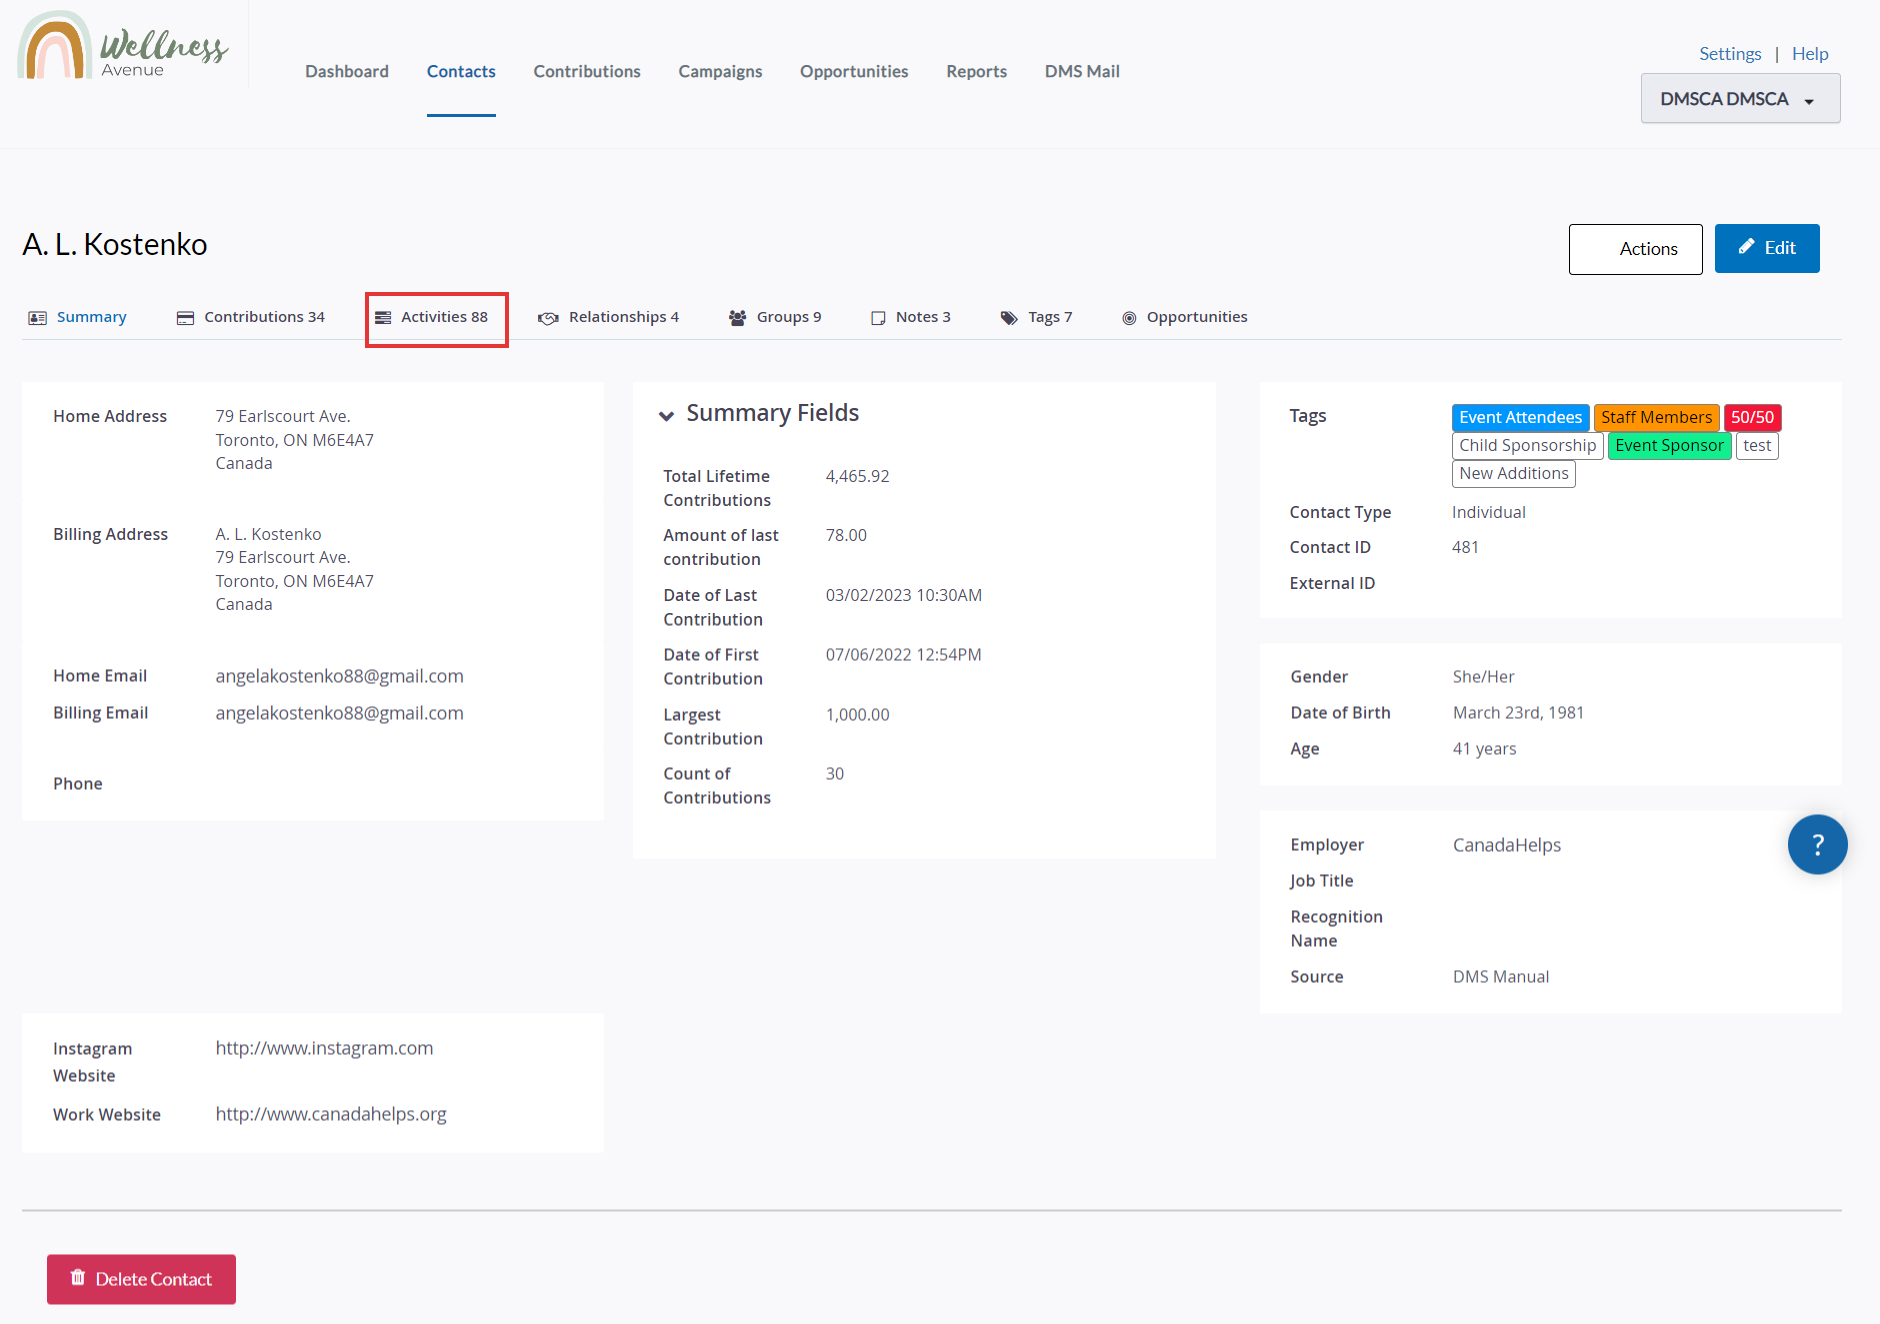Switch to the Tags 7 tab
This screenshot has width=1880, height=1324.
(1036, 317)
